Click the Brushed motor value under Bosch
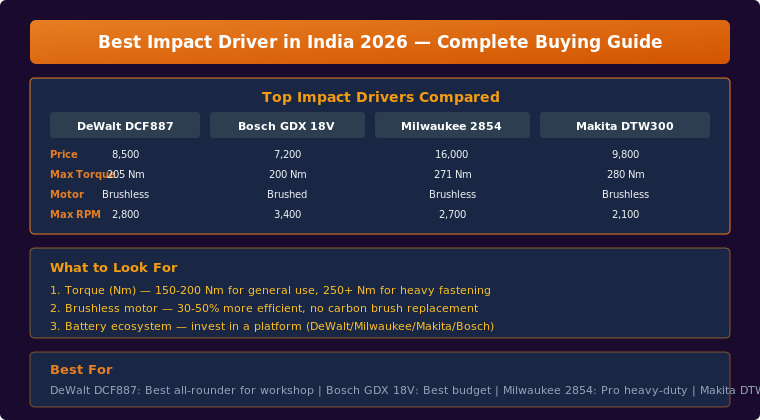Viewport: 760px width, 420px height. 287,195
